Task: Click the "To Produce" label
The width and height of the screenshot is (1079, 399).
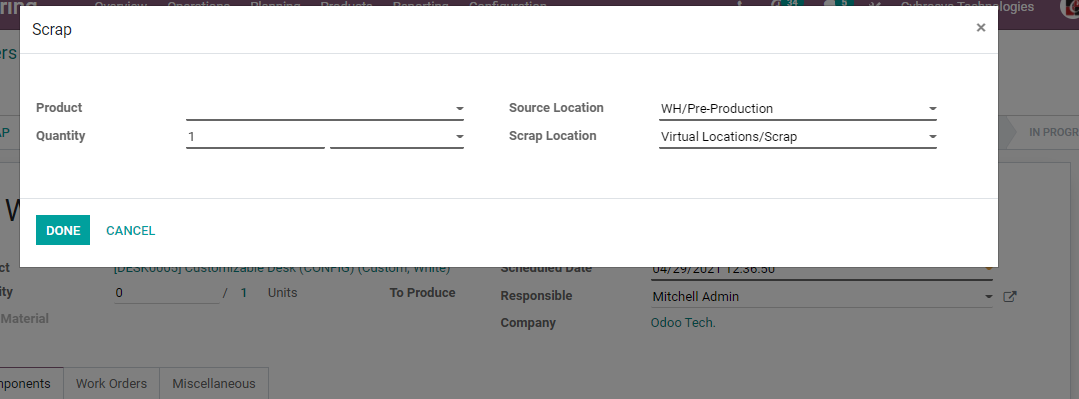Action: [423, 293]
